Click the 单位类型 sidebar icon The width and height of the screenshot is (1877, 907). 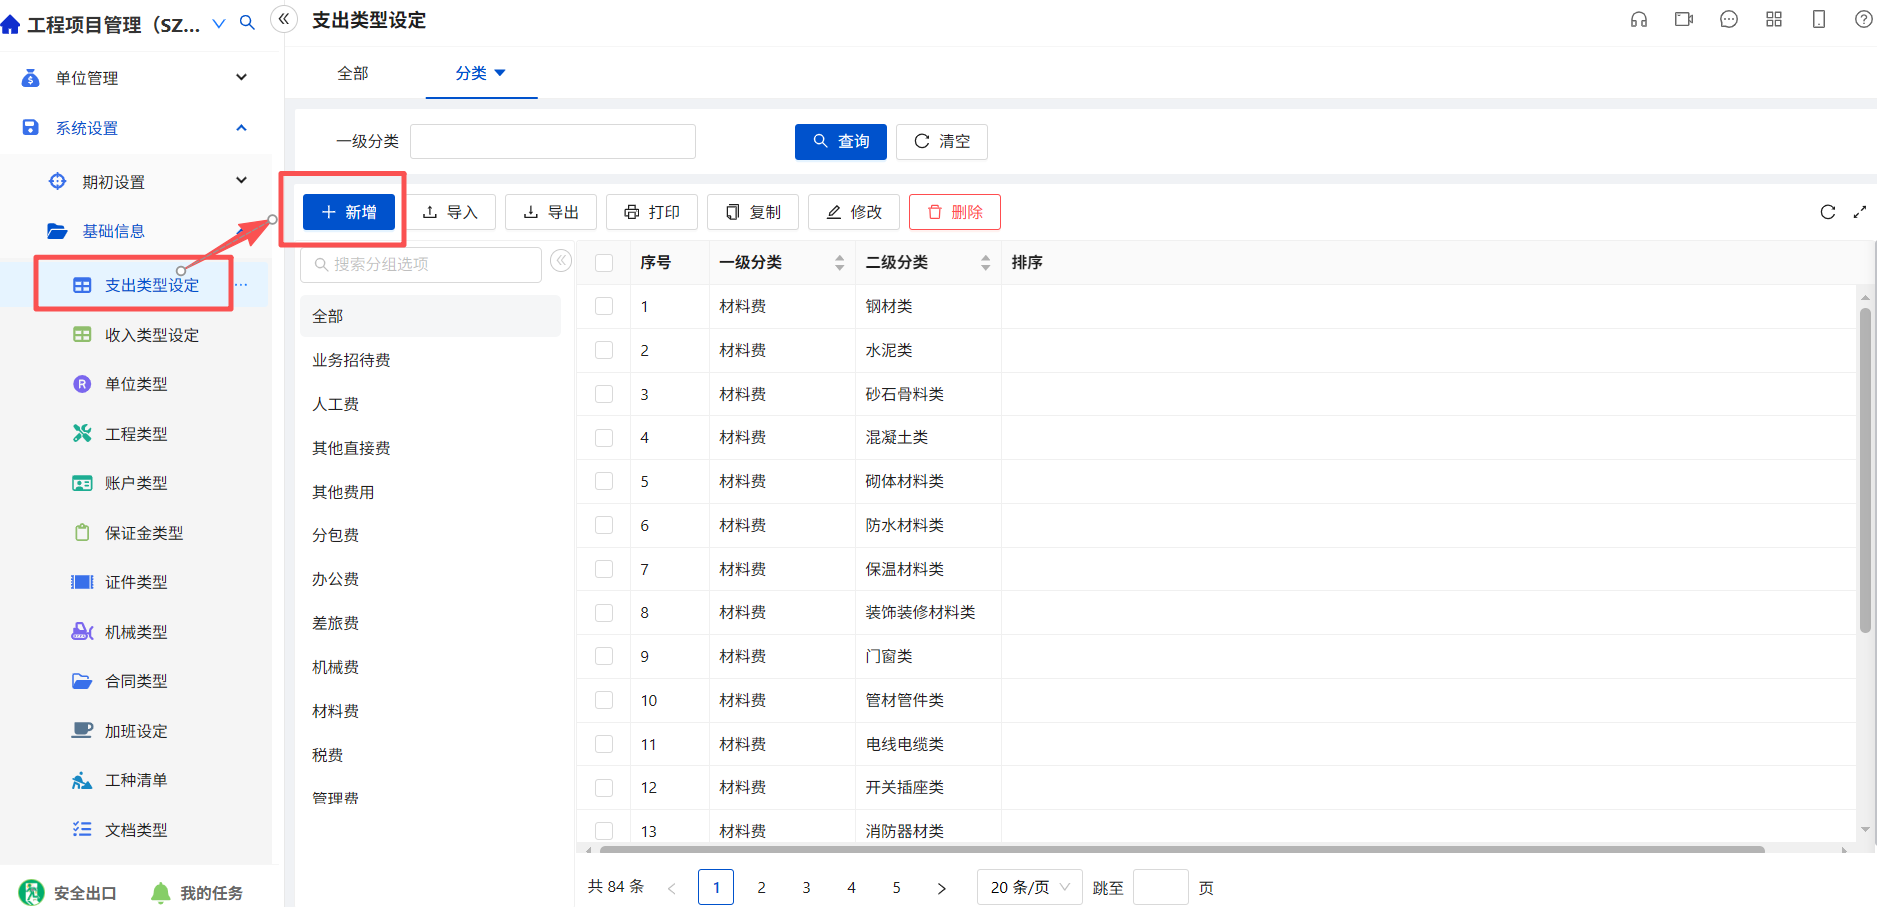click(82, 384)
